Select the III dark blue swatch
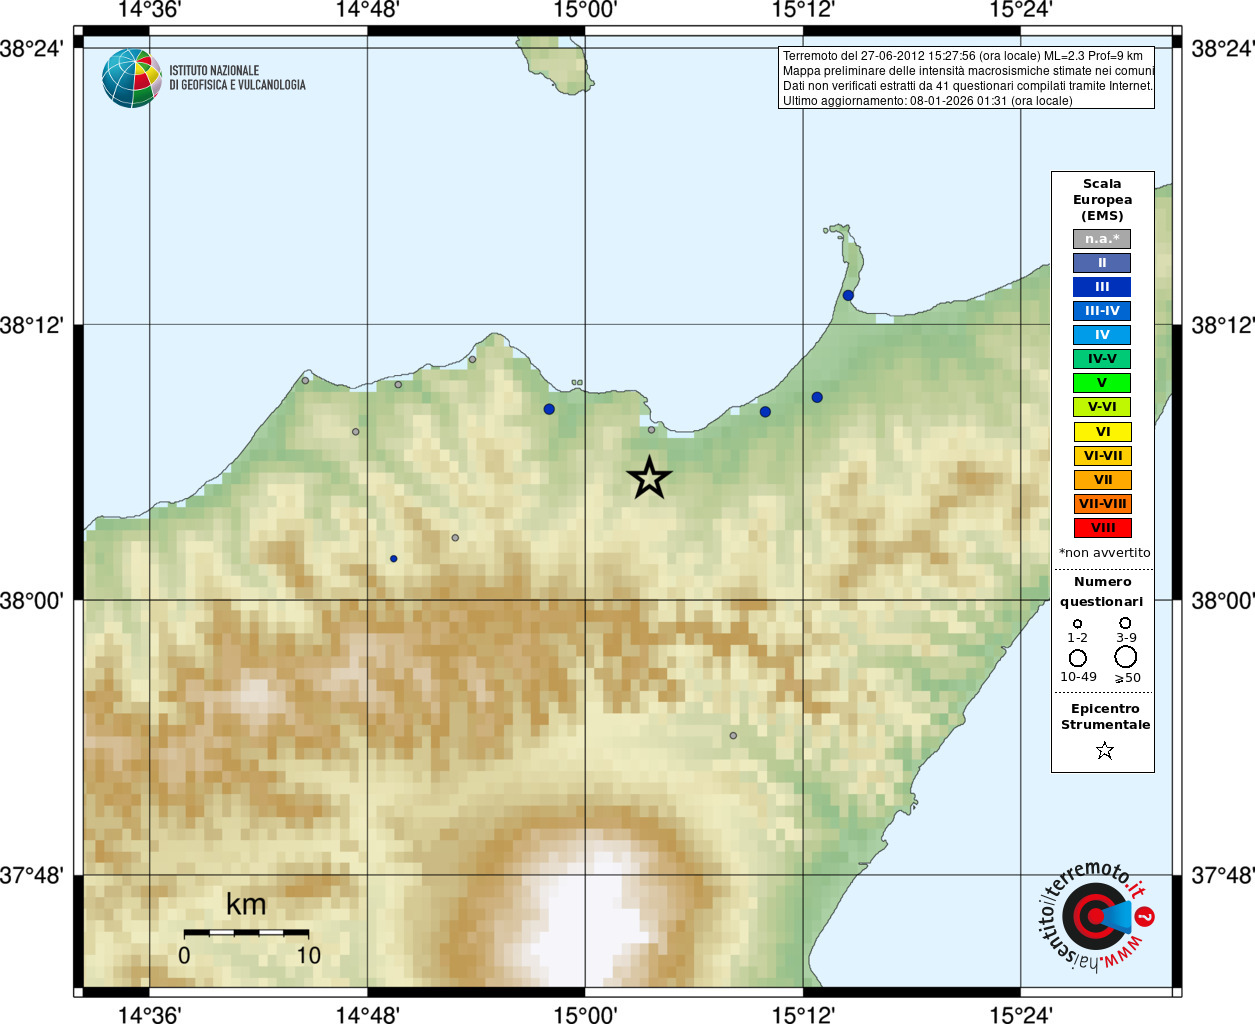Image resolution: width=1255 pixels, height=1024 pixels. coord(1102,287)
